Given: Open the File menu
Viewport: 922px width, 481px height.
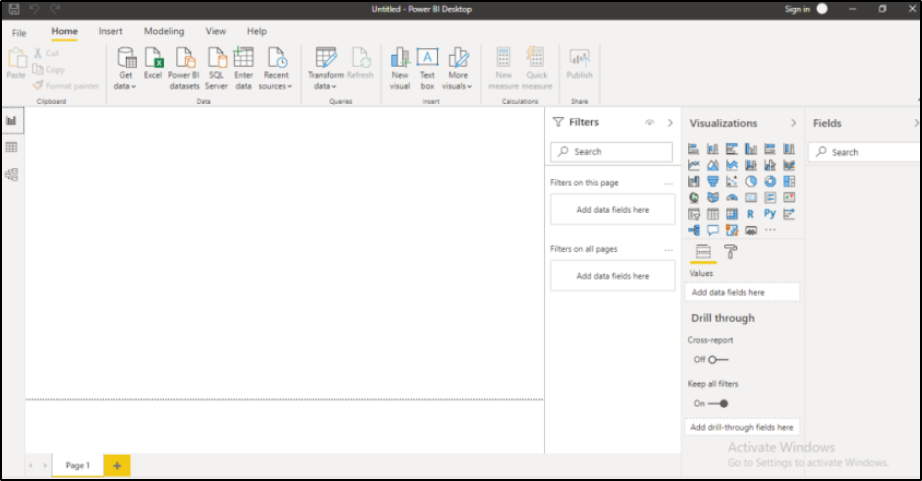Looking at the screenshot, I should click(19, 32).
